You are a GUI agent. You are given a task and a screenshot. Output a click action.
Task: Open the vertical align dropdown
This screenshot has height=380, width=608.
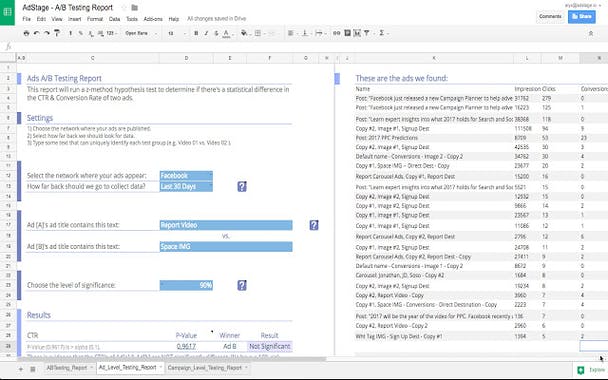coord(306,33)
